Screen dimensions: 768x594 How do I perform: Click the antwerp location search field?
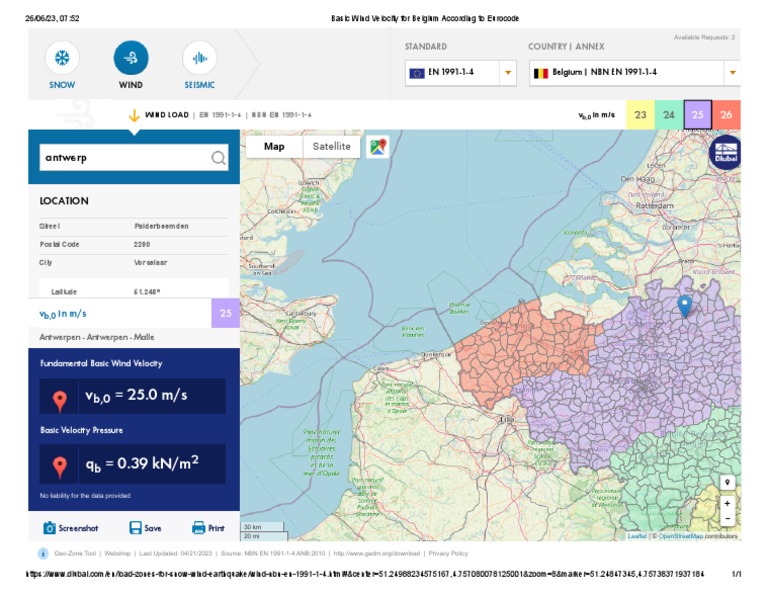[x=122, y=157]
